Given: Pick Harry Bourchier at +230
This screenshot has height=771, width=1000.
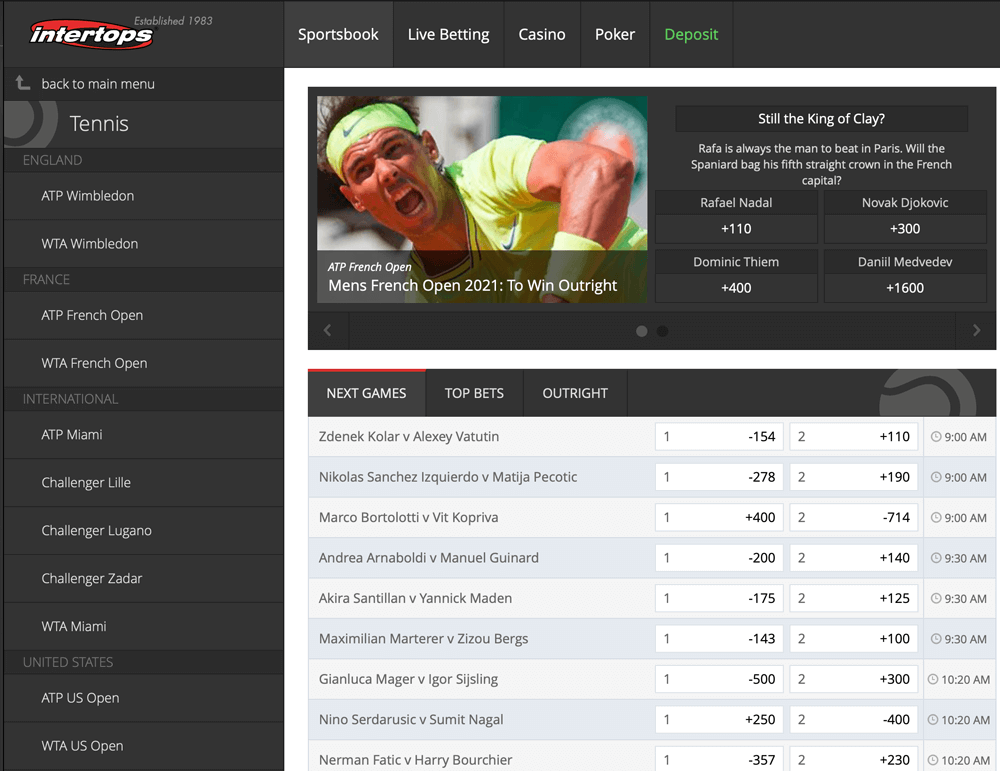Looking at the screenshot, I should coord(854,760).
